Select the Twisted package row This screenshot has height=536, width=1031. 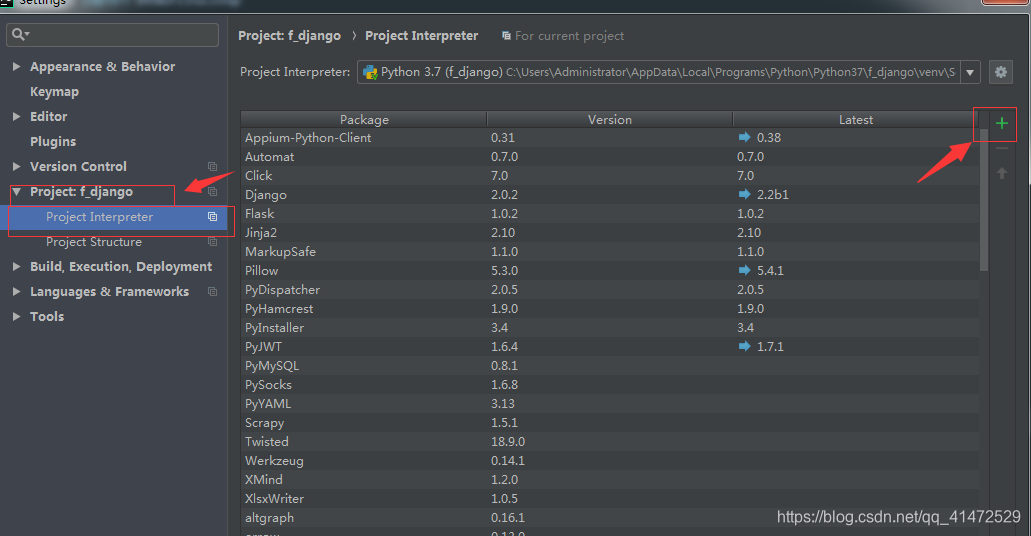pyautogui.click(x=610, y=441)
